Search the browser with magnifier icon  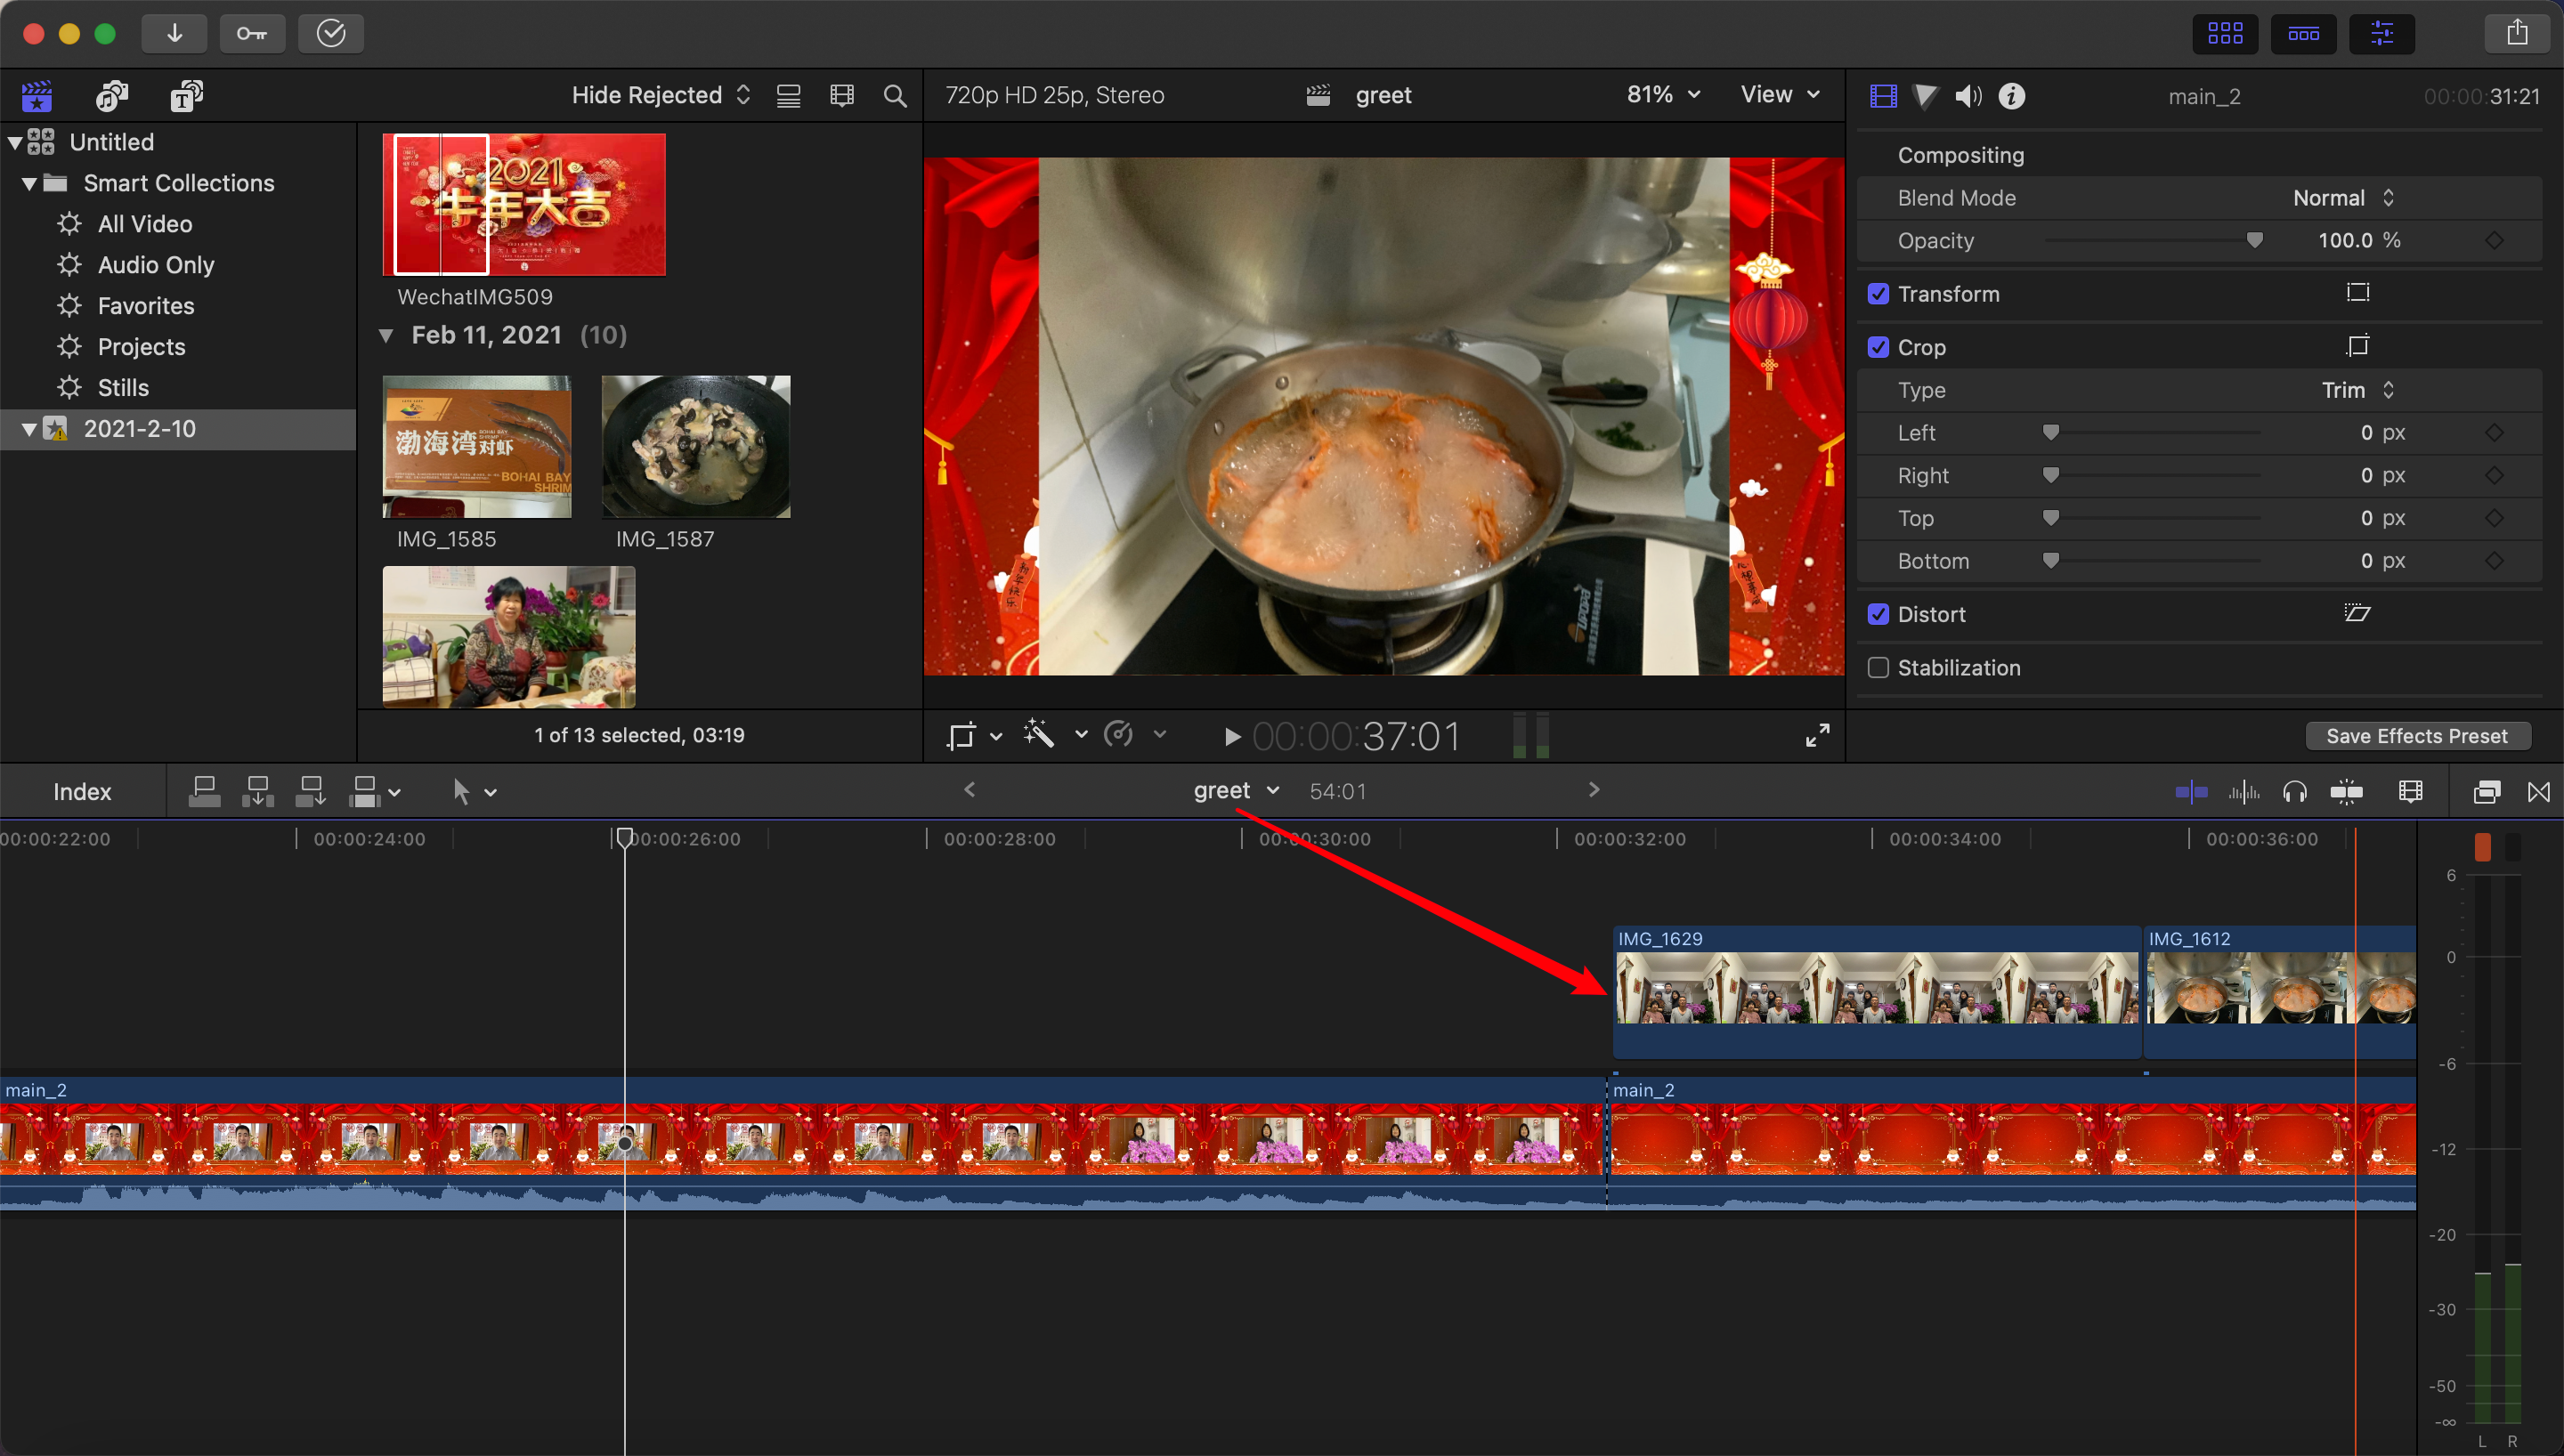coord(895,96)
